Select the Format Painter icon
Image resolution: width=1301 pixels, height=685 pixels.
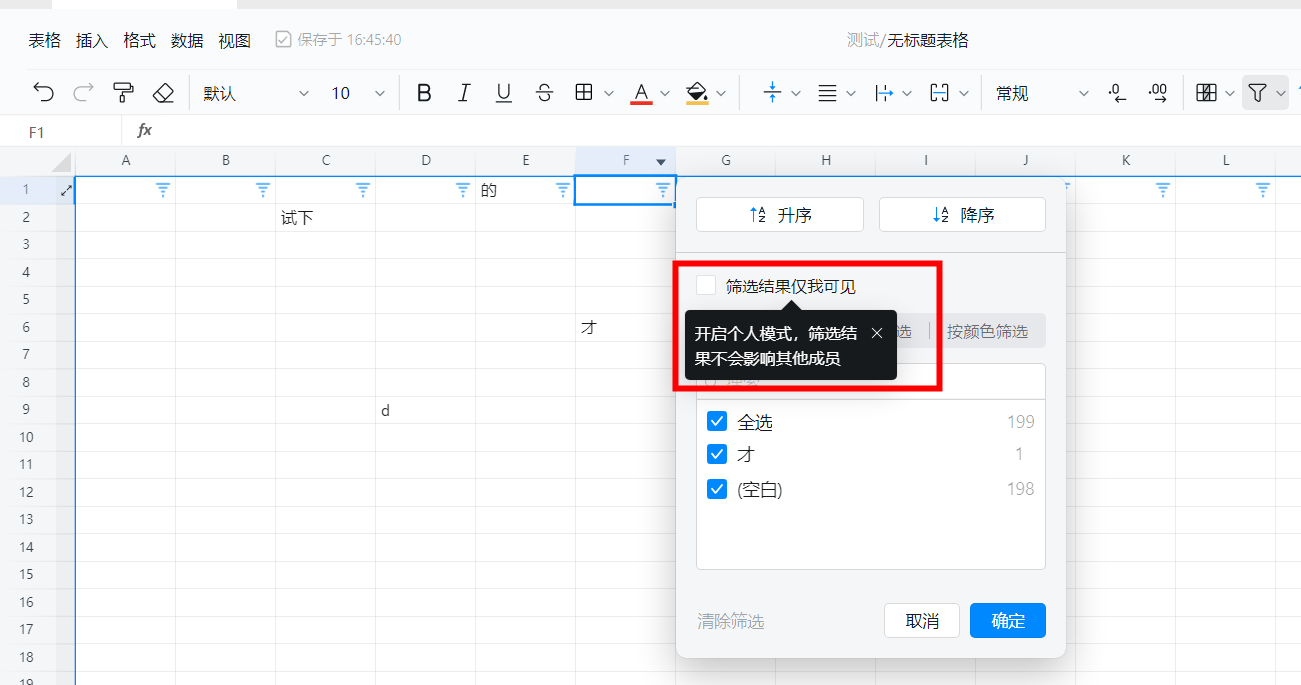point(122,92)
